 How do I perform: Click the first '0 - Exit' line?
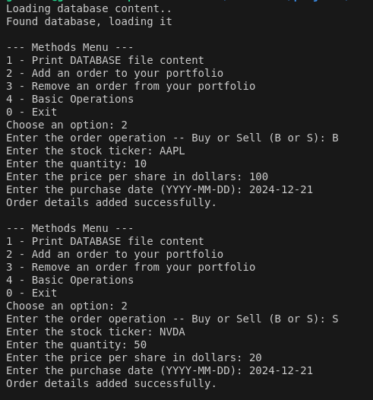tap(31, 112)
